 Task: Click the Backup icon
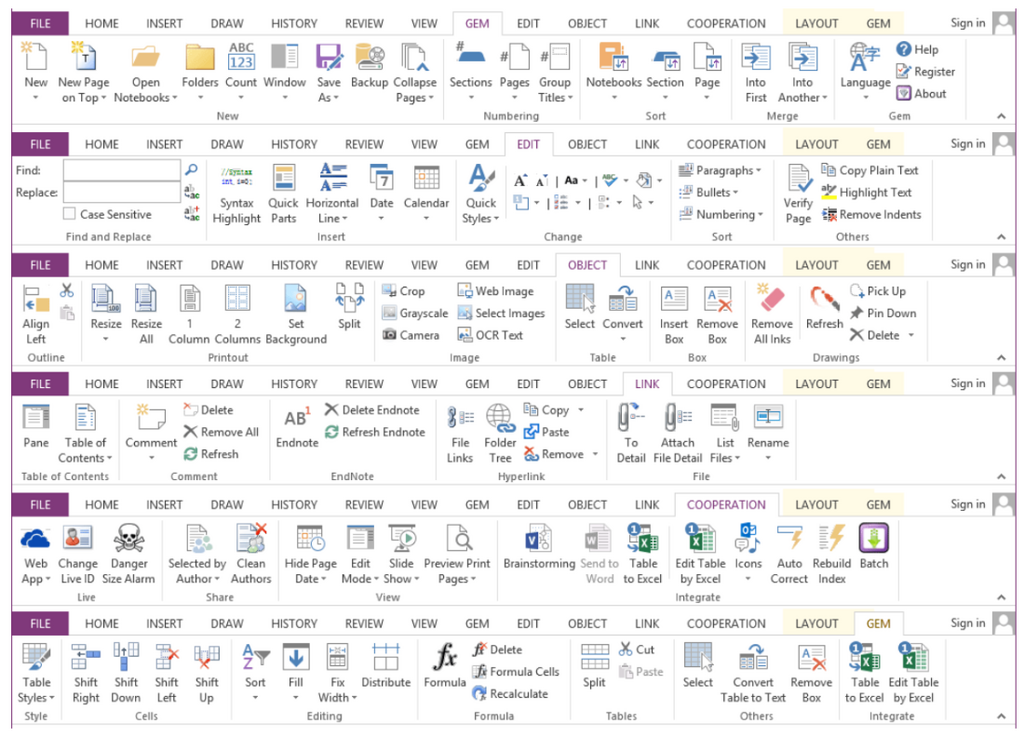coord(369,57)
